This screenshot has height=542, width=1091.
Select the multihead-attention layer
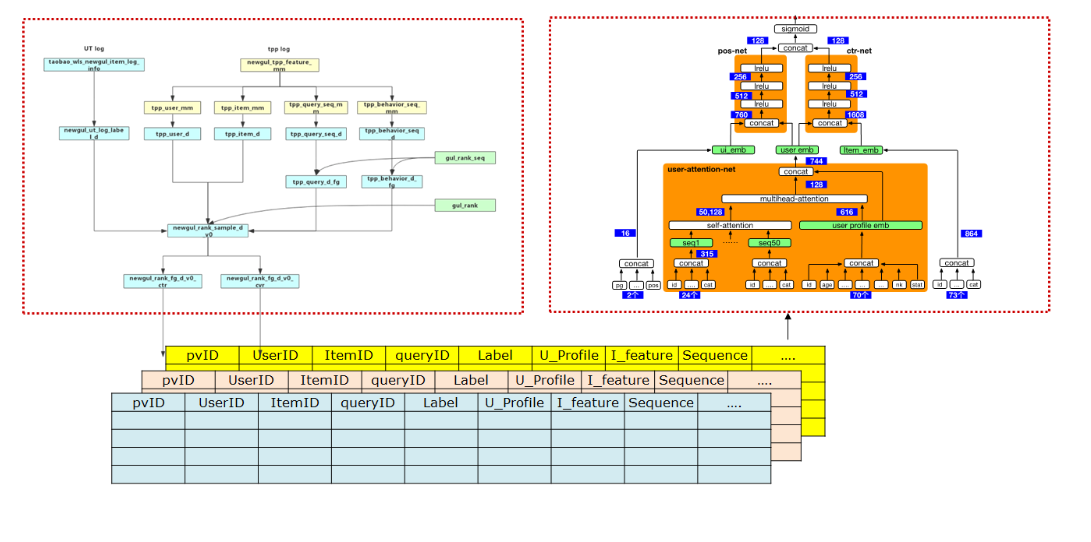794,198
